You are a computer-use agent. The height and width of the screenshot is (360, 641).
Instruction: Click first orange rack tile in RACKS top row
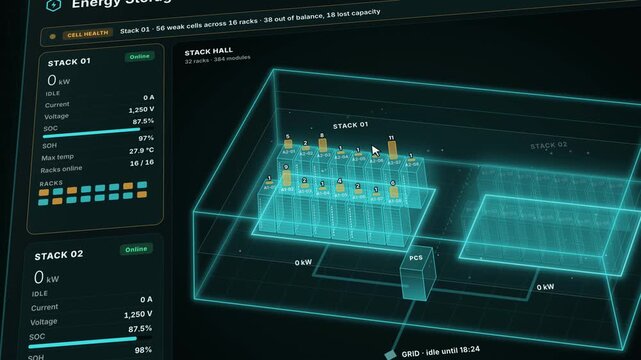tap(44, 192)
